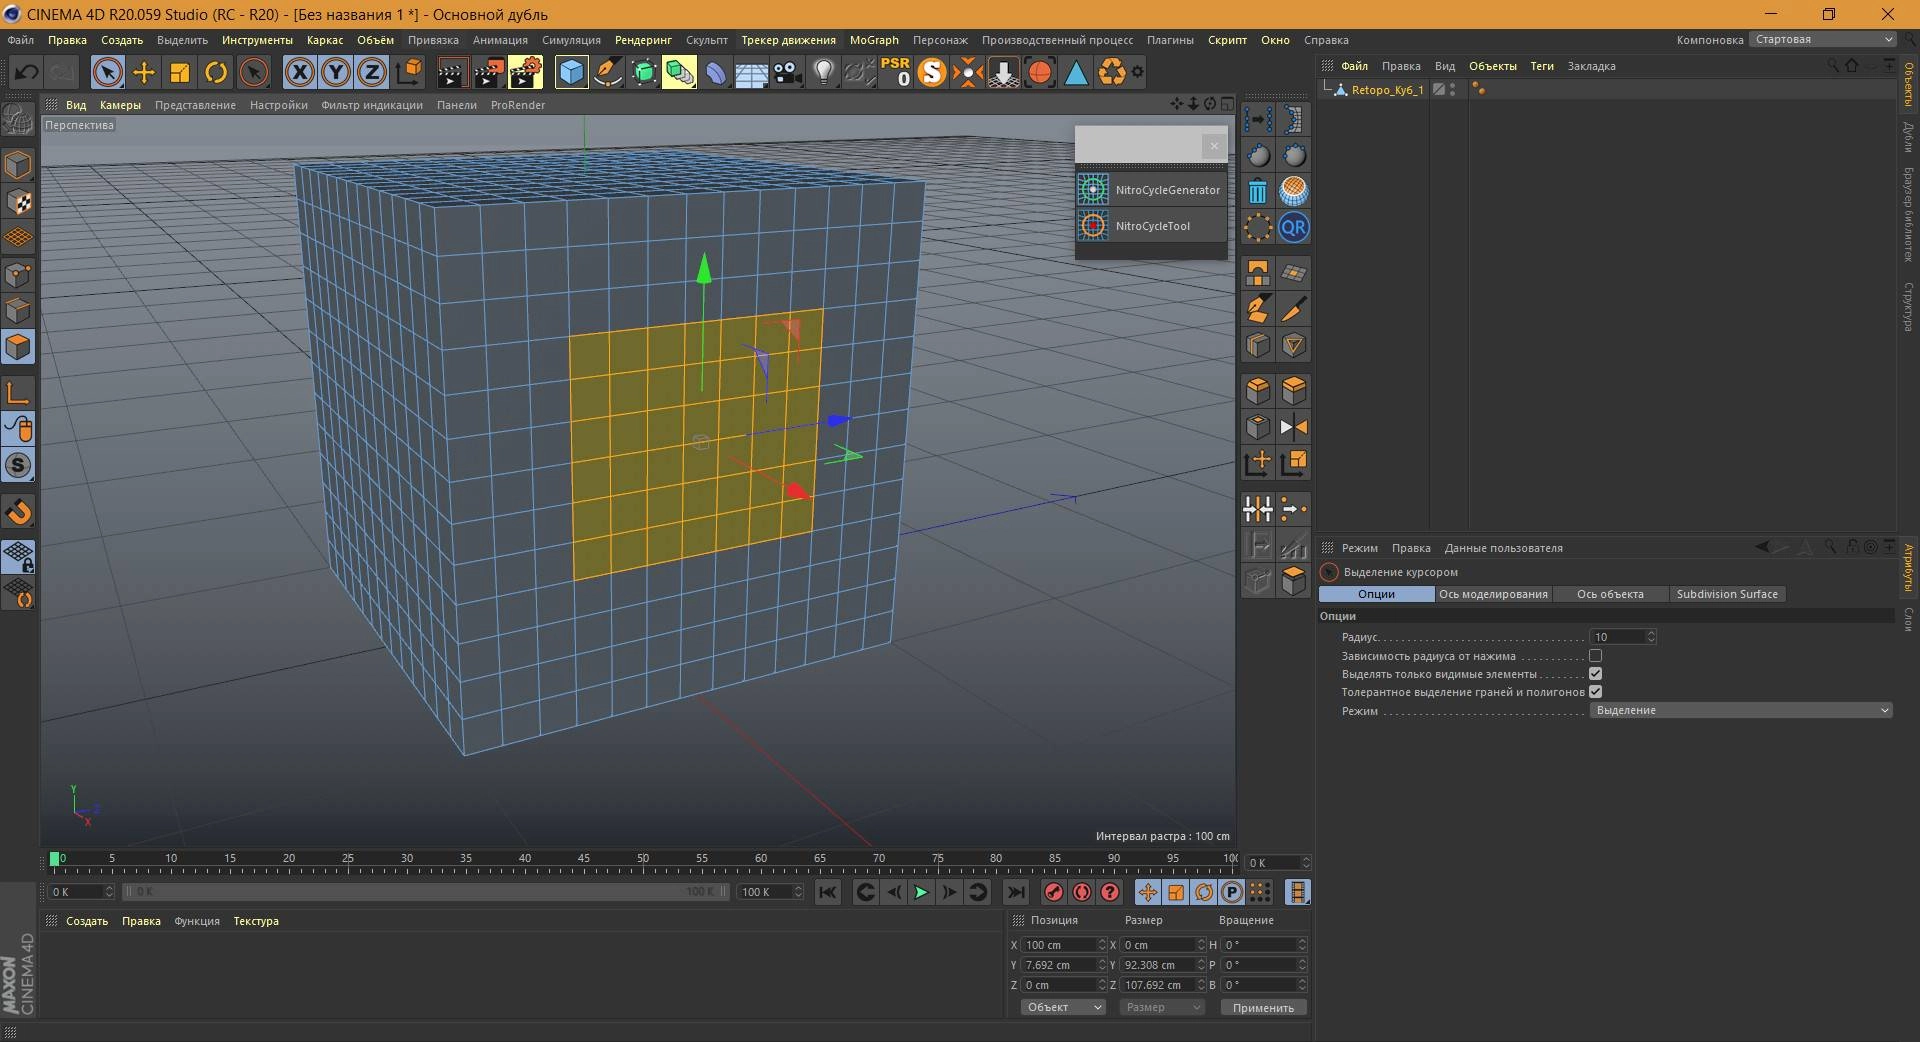The width and height of the screenshot is (1920, 1042).
Task: Click the QR plugin icon
Action: click(1293, 227)
